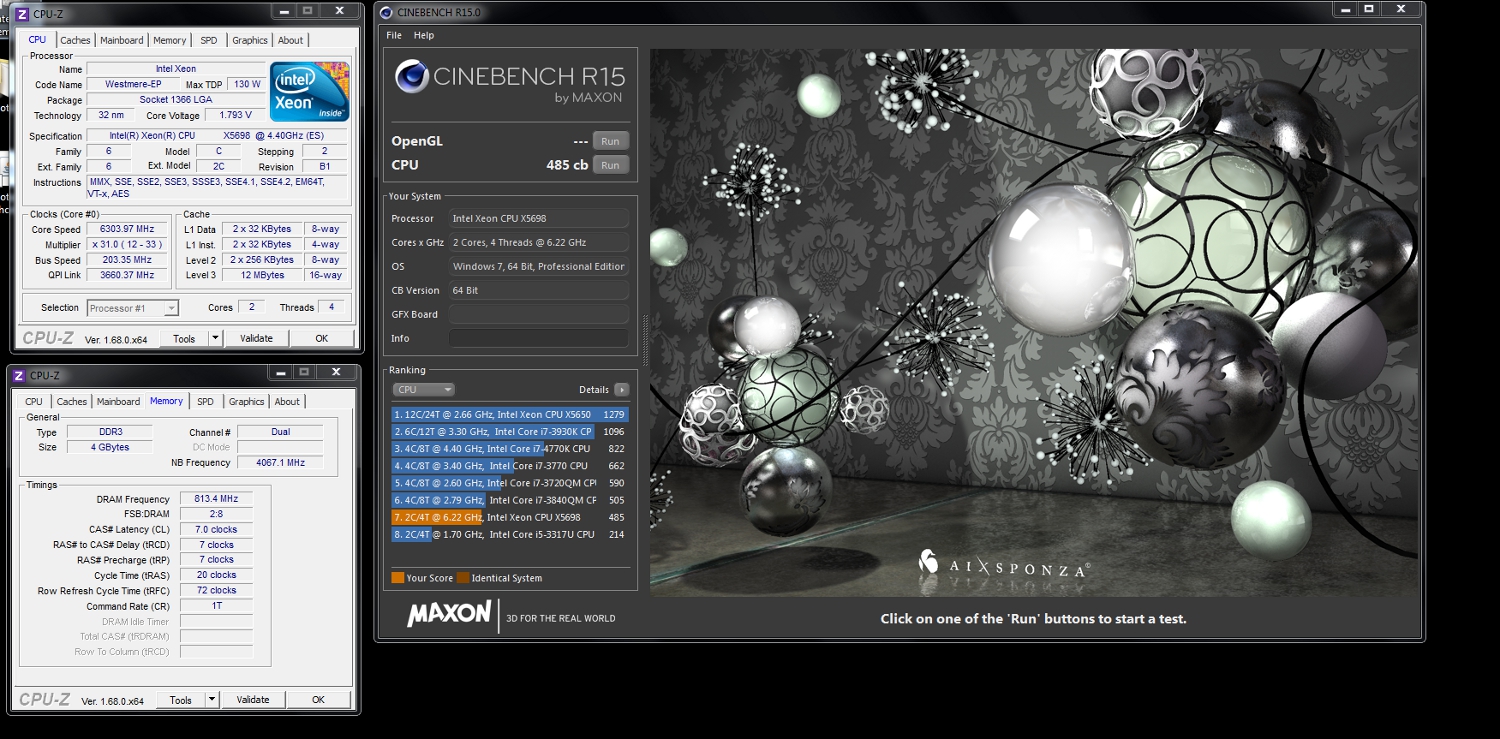Click Processor field Intel Xeon CPU X5698
Viewport: 1500px width, 739px height.
tap(539, 218)
